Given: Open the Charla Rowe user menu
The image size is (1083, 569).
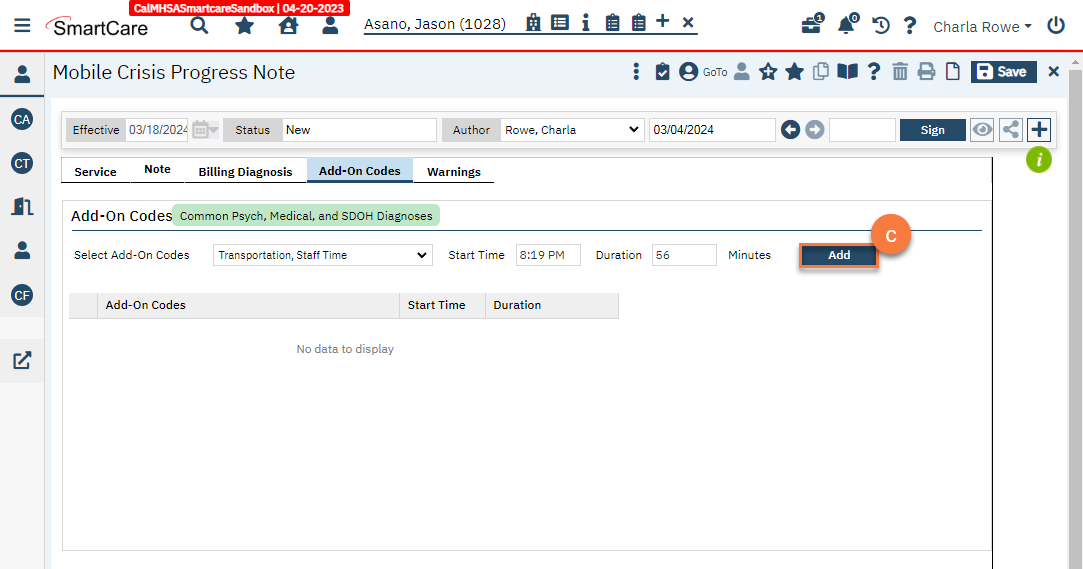Looking at the screenshot, I should 982,27.
